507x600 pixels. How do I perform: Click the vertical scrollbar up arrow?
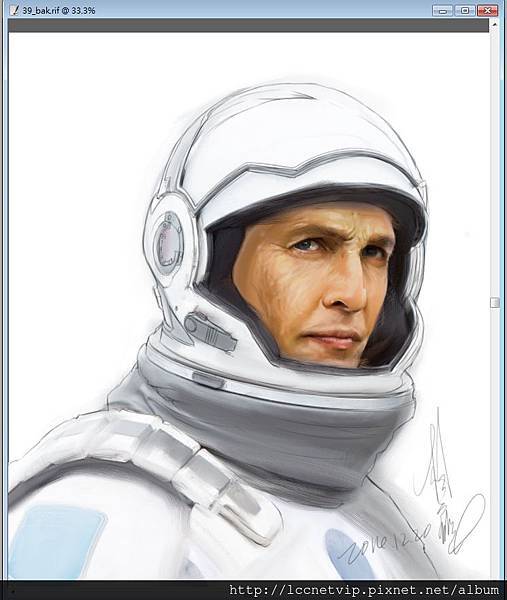tap(494, 25)
